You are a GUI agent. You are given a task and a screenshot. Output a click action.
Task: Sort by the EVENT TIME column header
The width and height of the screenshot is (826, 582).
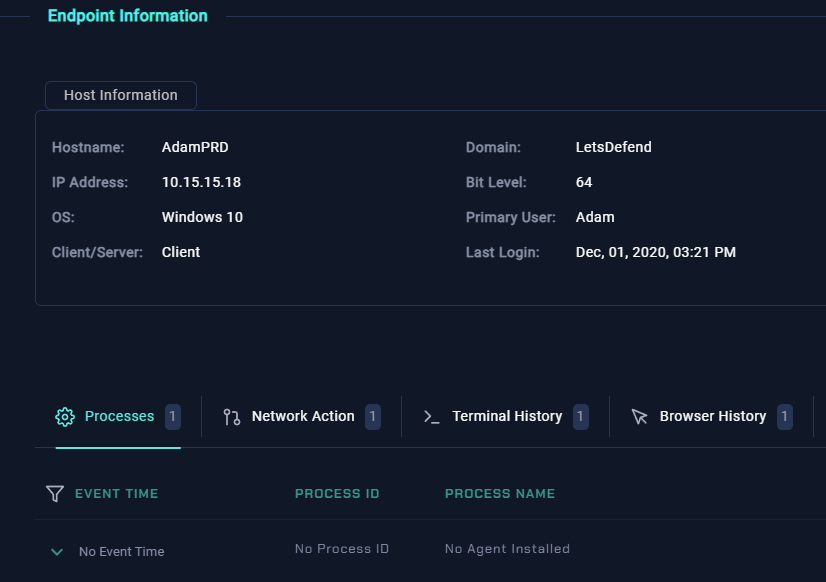117,493
